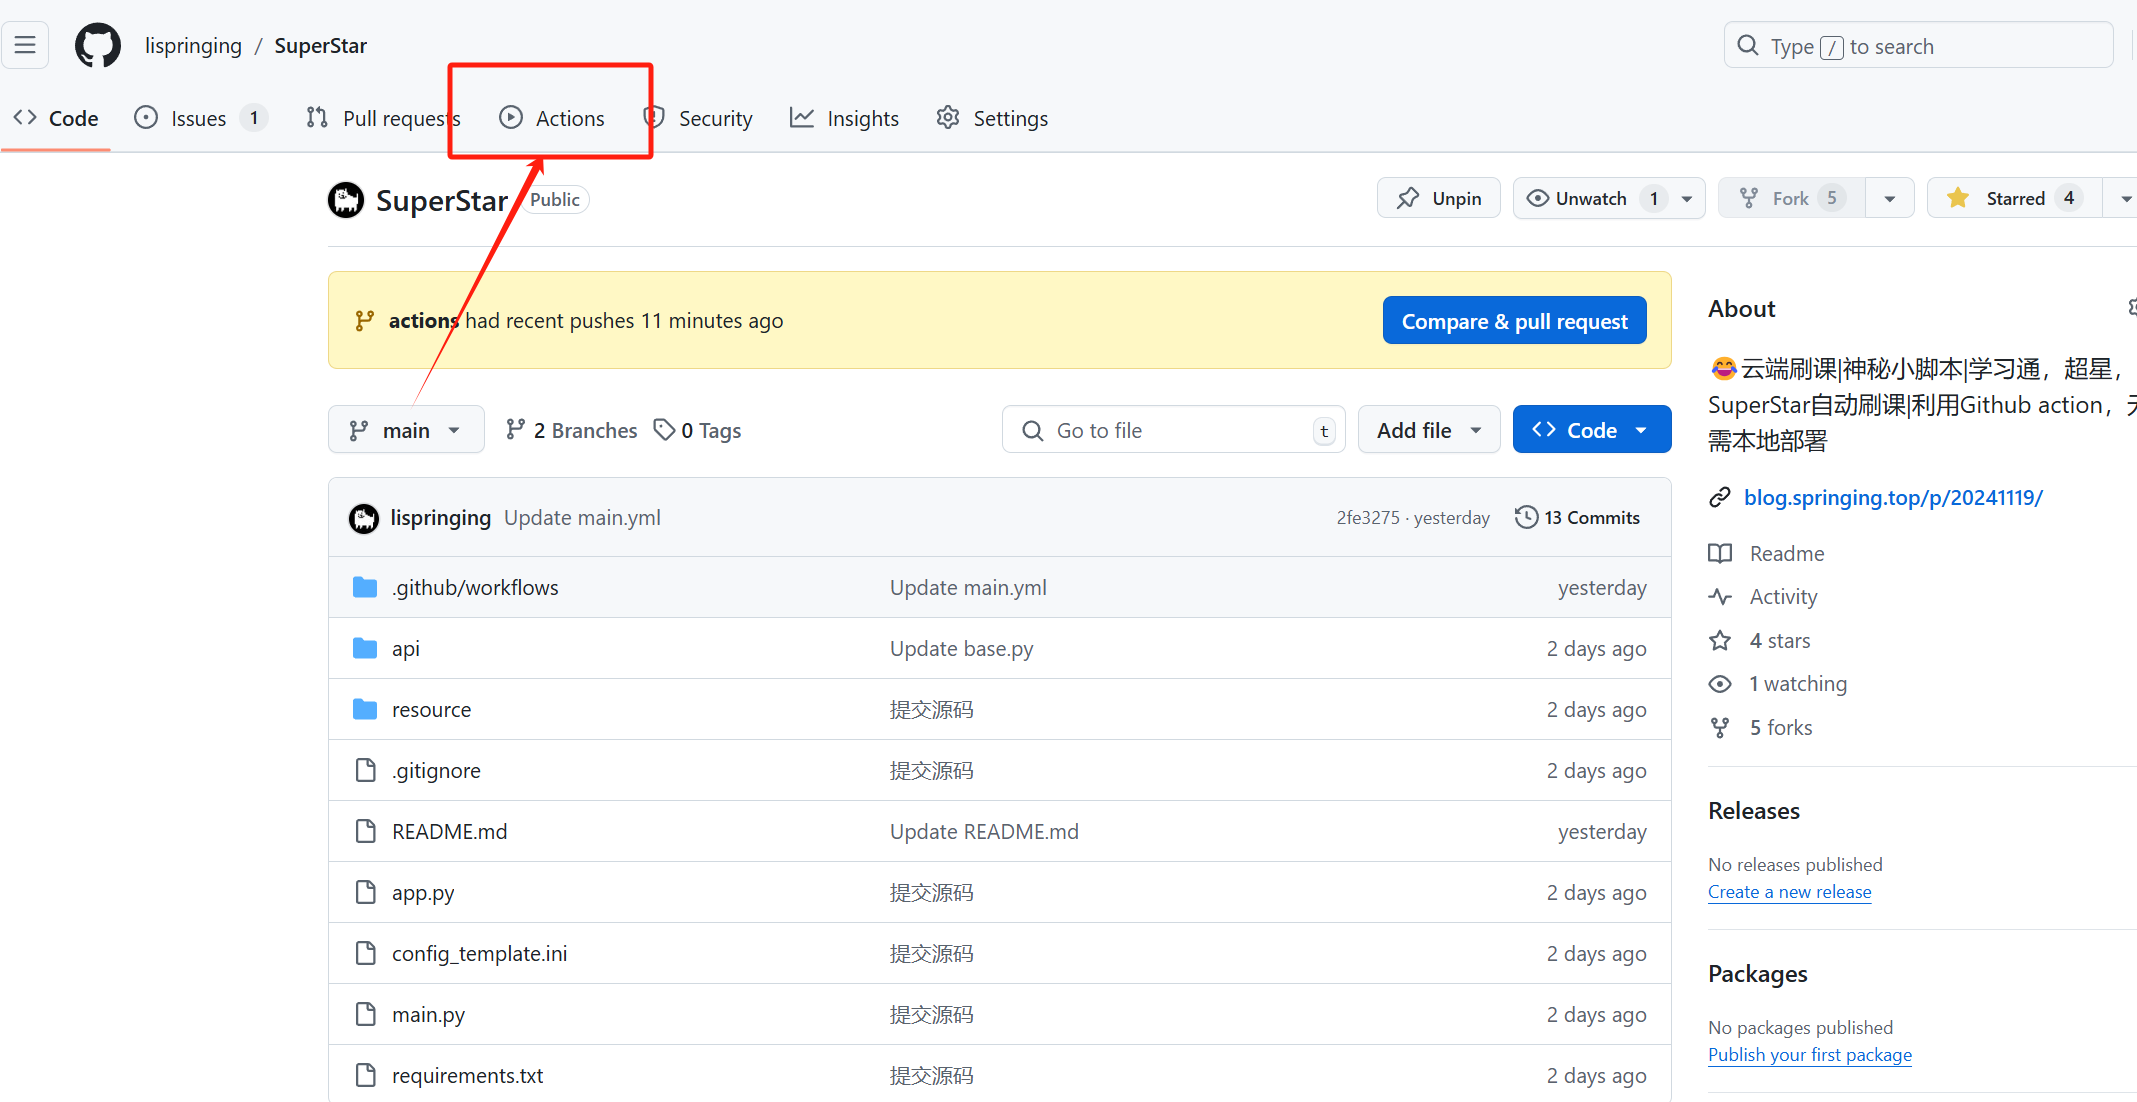Click the eye icon beside 1 watching
2137x1102 pixels.
pos(1720,684)
